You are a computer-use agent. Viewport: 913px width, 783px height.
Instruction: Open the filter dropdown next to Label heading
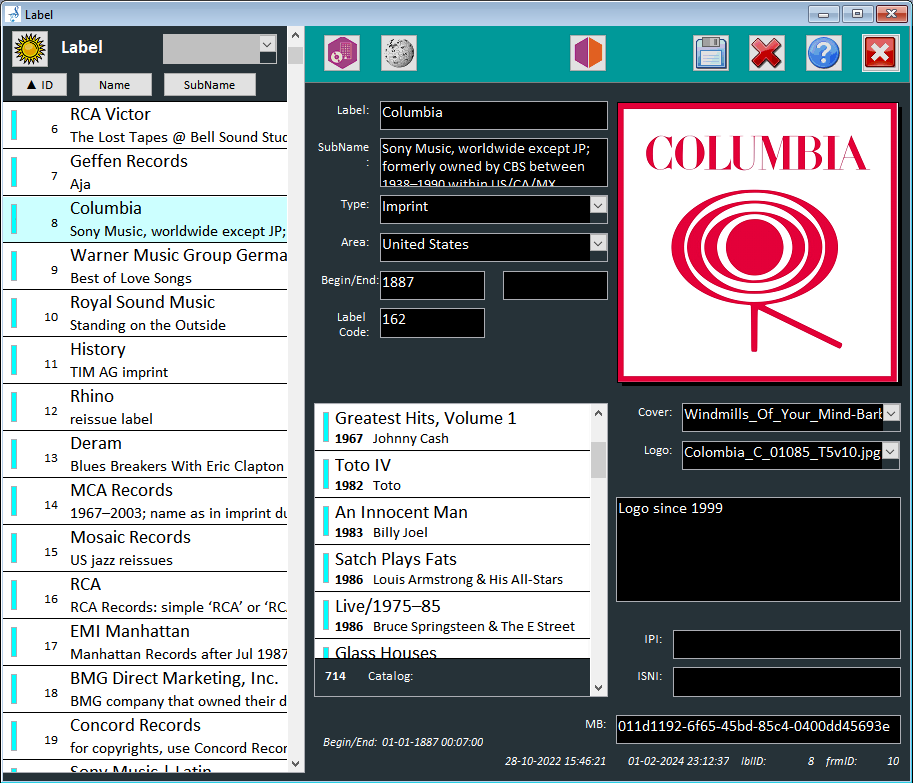(x=267, y=44)
